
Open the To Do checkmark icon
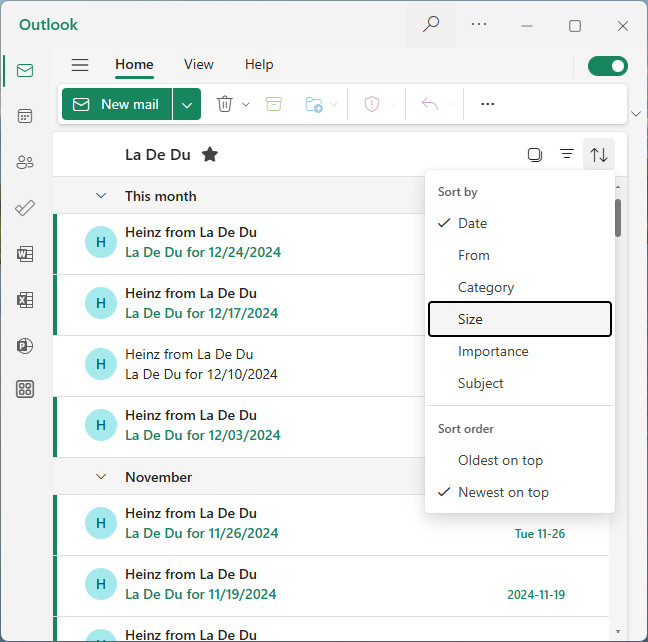pos(25,208)
